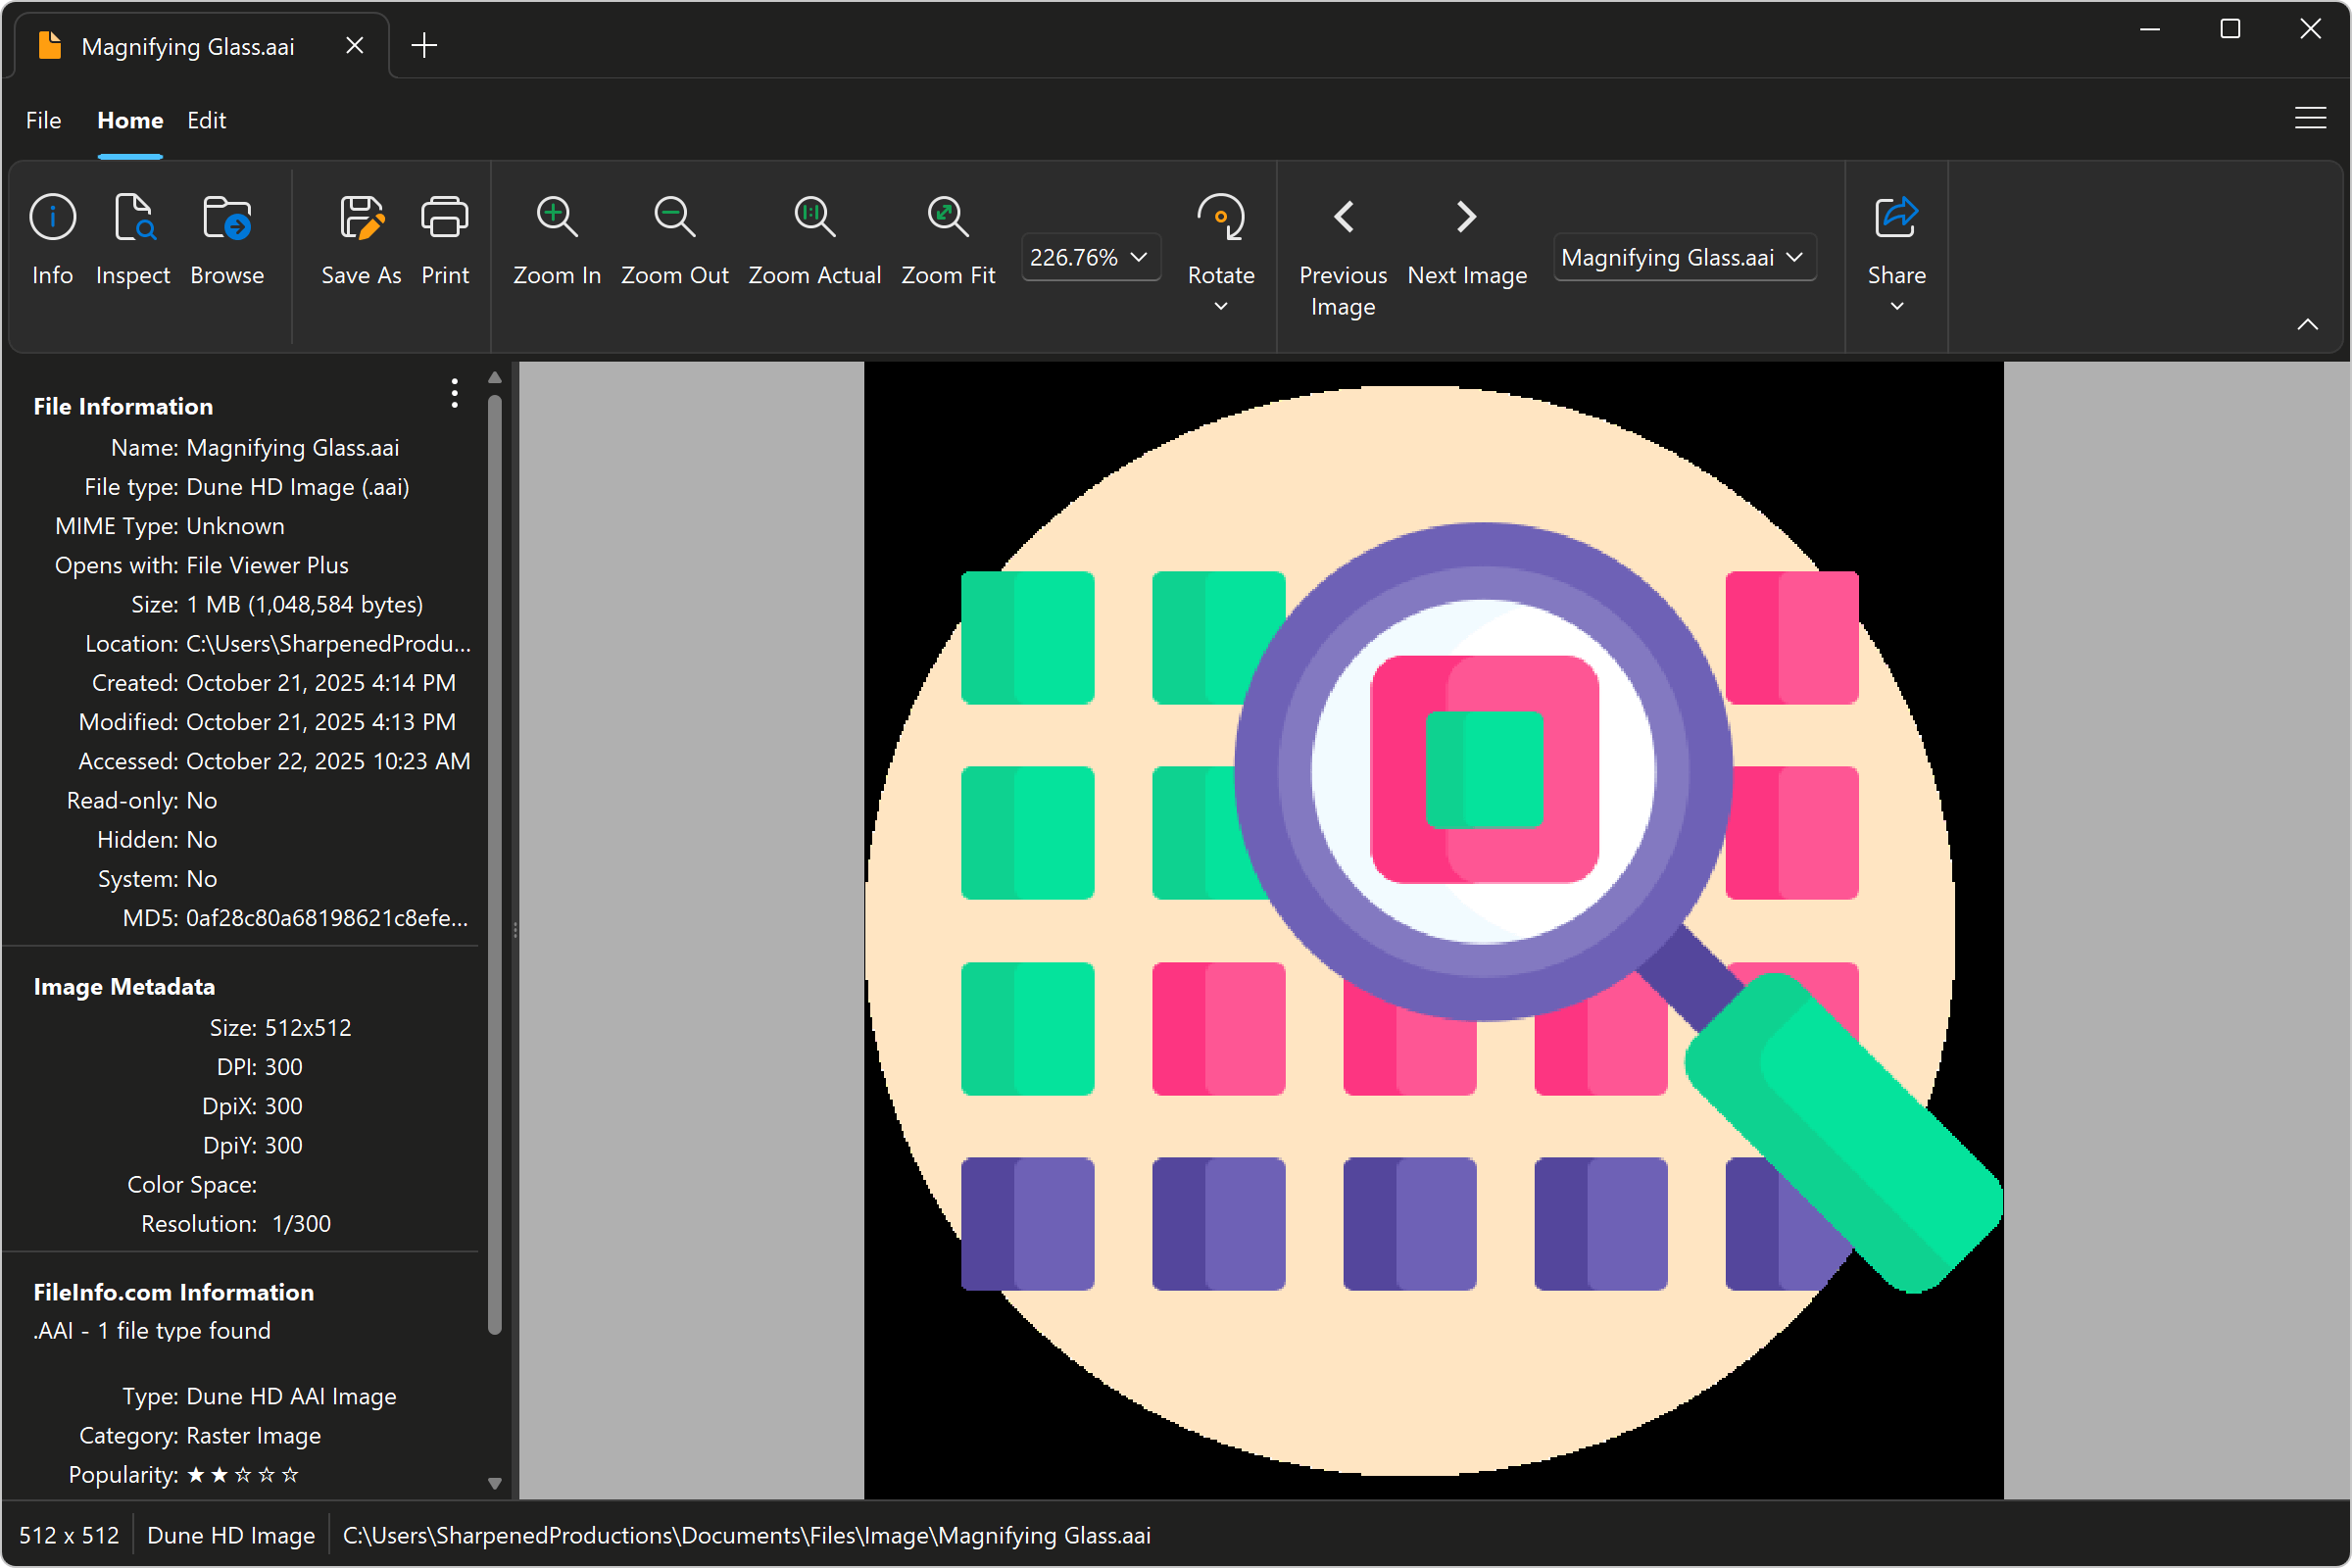This screenshot has width=2352, height=1568.
Task: Click Previous Image
Action: coord(1342,216)
